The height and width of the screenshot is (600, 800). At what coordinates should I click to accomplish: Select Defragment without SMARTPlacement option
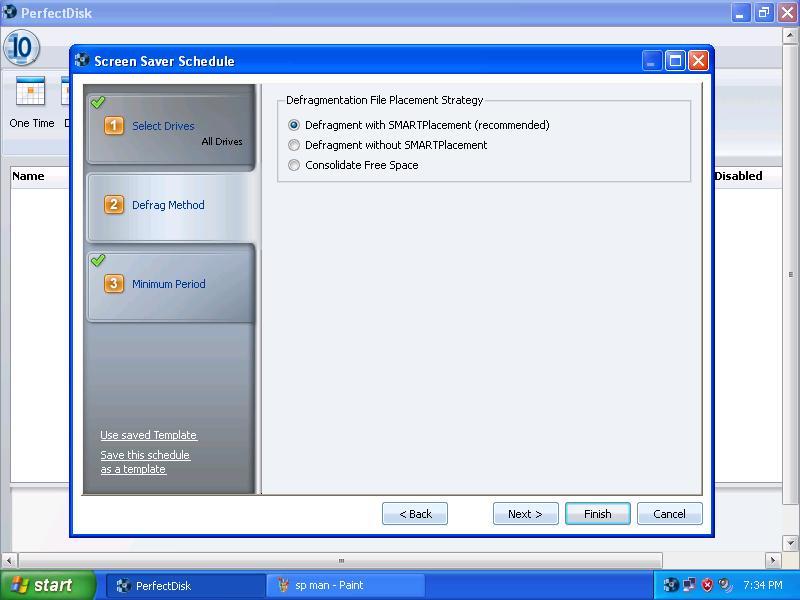294,145
